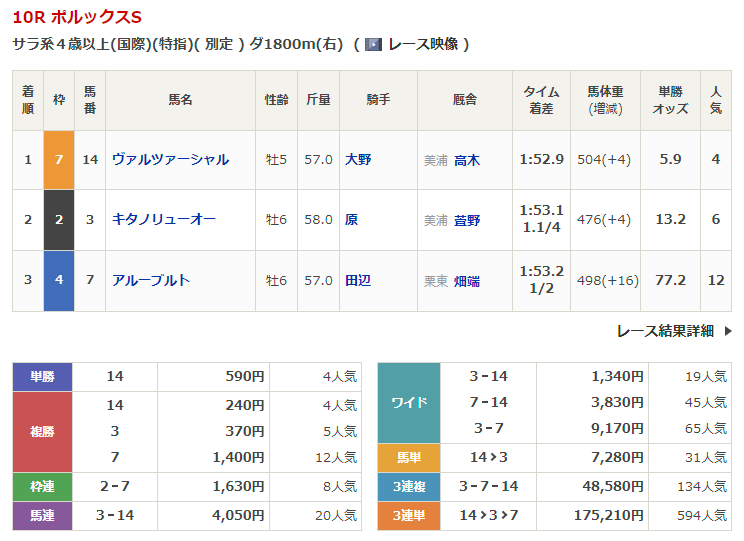Open horse キタノリューオー profile

click(163, 220)
